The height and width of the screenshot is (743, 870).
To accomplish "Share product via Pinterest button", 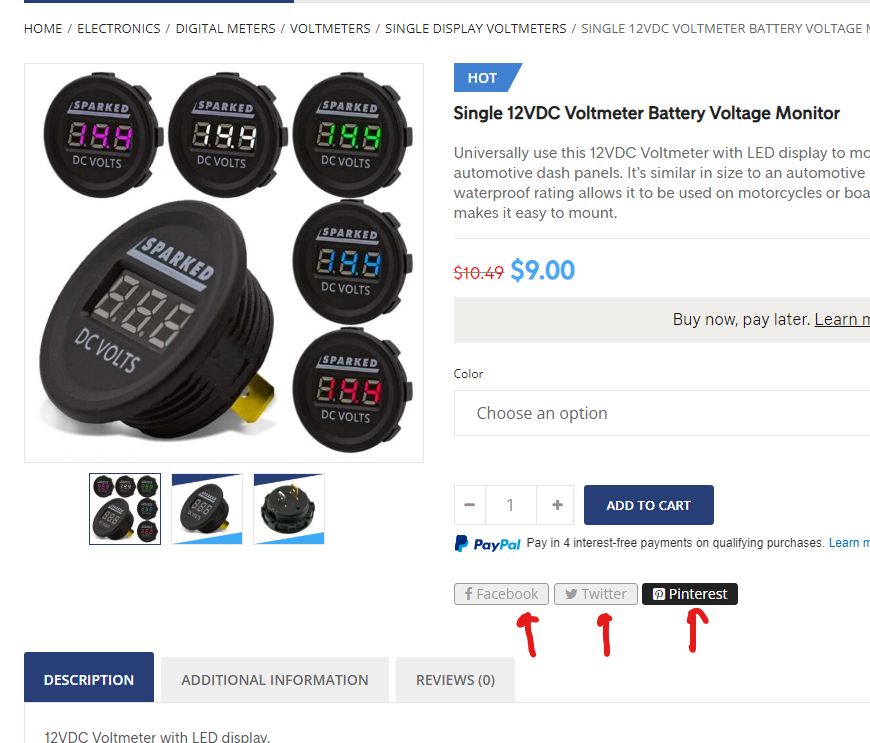I will [690, 594].
